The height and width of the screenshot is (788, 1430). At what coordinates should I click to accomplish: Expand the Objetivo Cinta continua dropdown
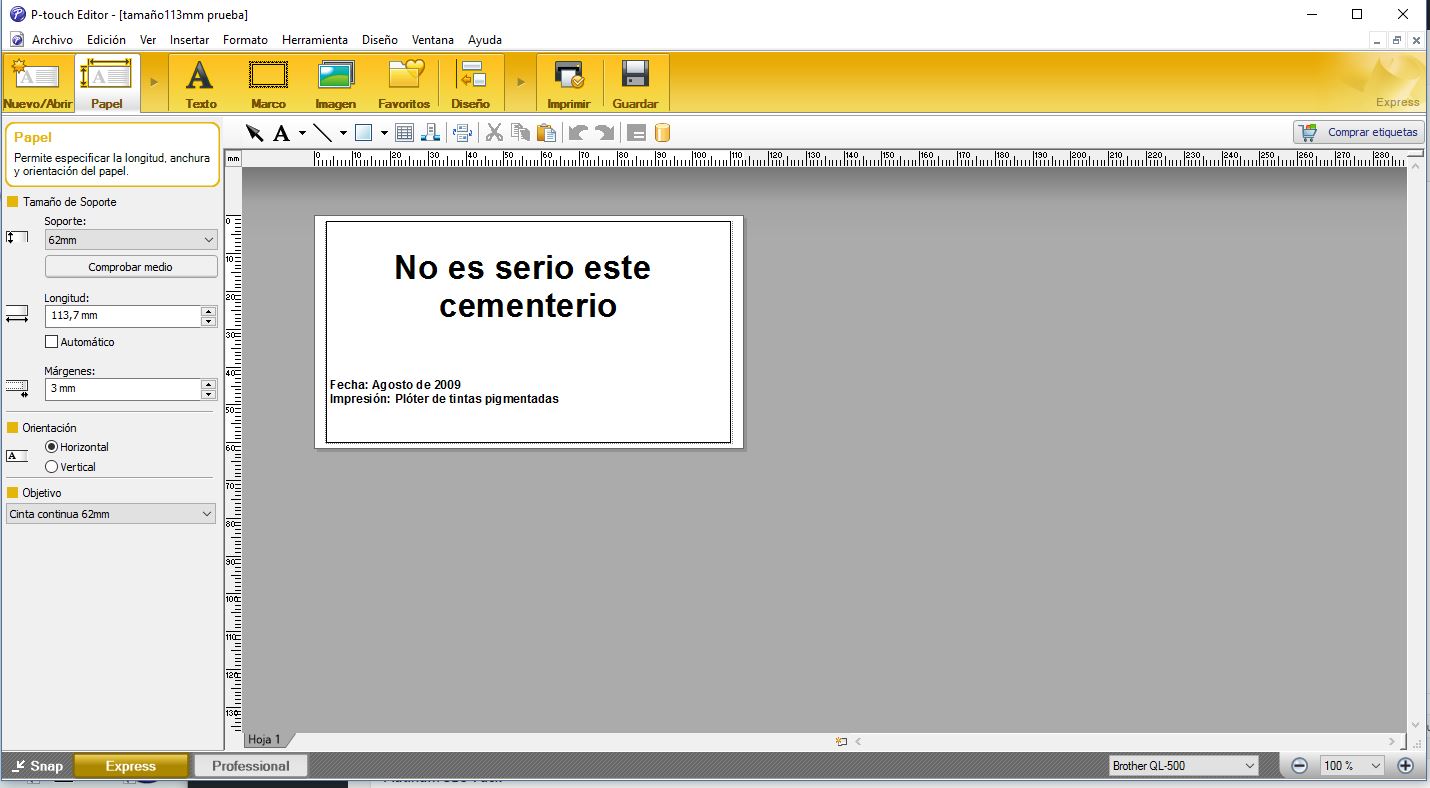pos(110,514)
